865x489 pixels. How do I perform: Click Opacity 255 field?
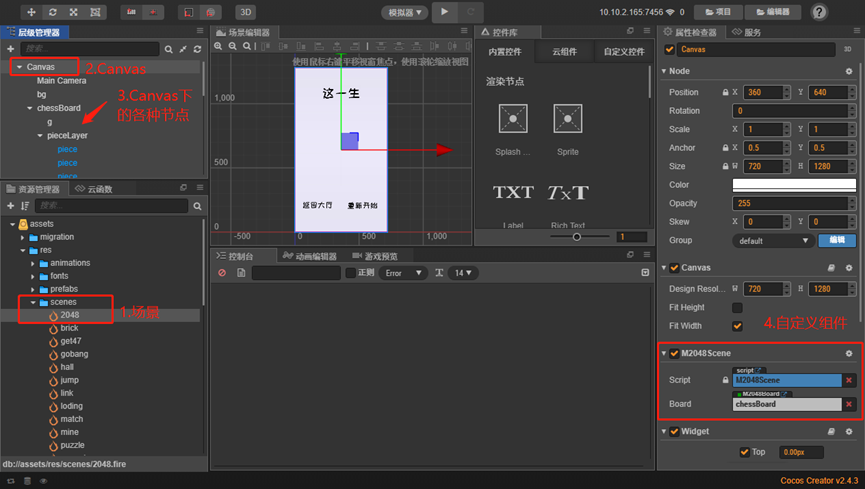(790, 204)
